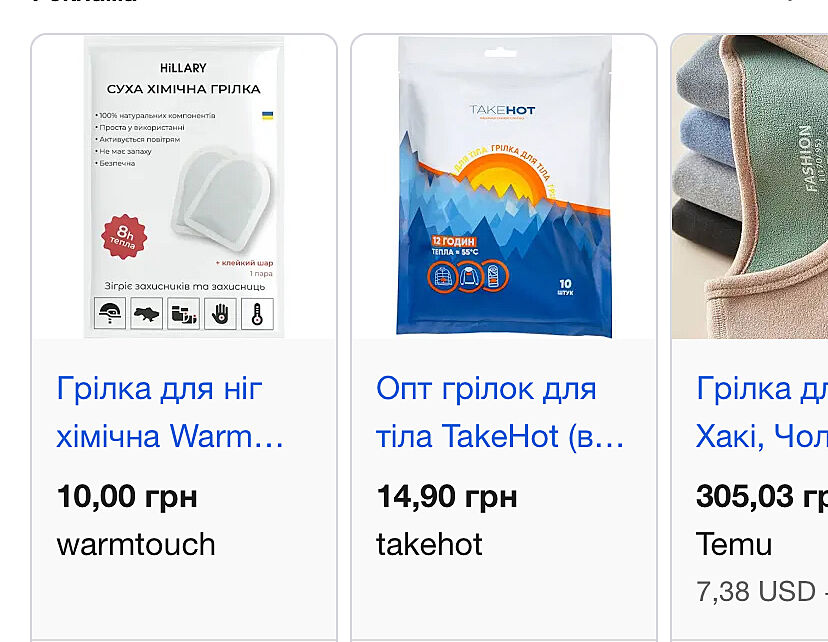Click the 7,38 USD converted price
This screenshot has width=828, height=642.
tap(756, 591)
